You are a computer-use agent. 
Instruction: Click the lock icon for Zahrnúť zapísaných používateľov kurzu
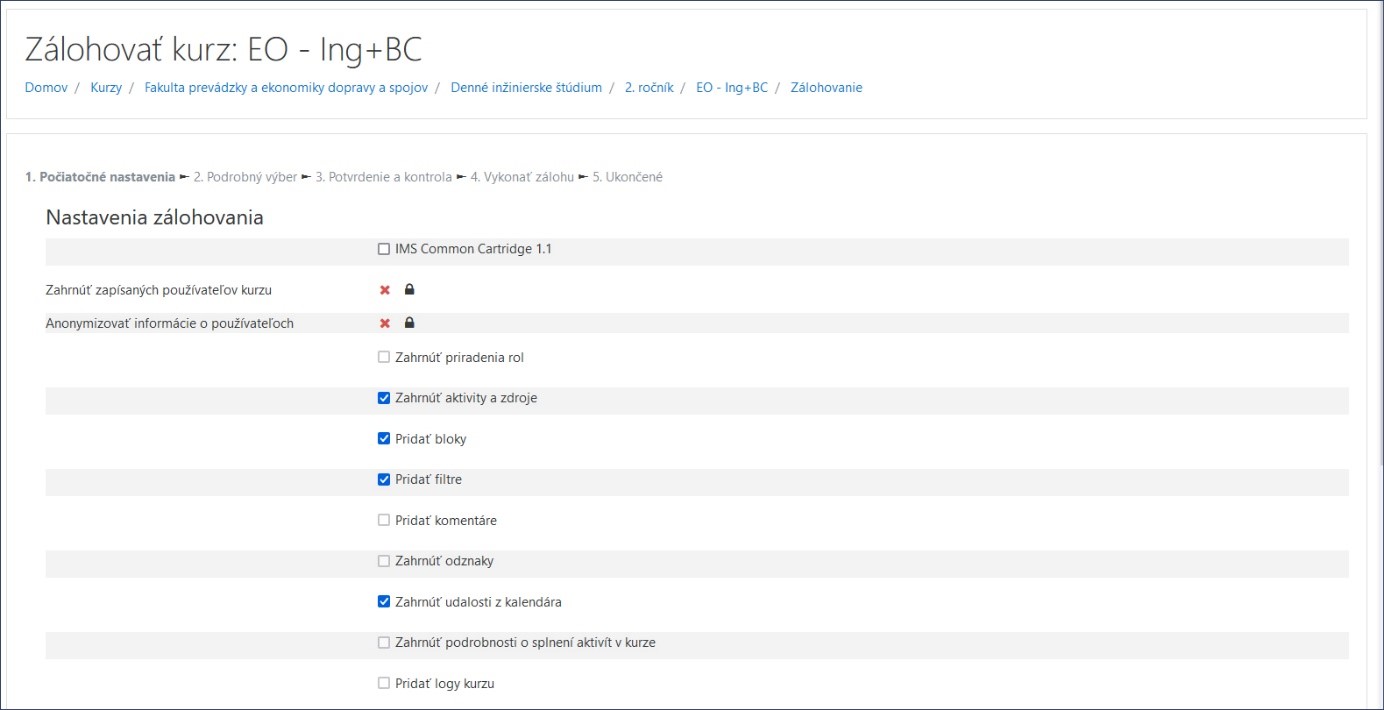click(409, 290)
